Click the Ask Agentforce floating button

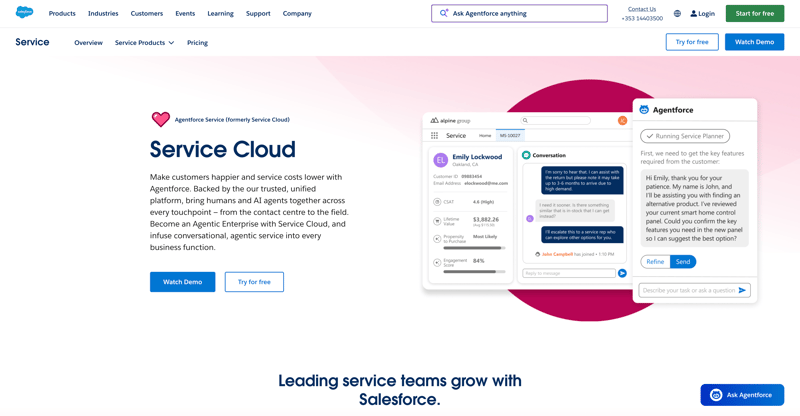click(742, 395)
